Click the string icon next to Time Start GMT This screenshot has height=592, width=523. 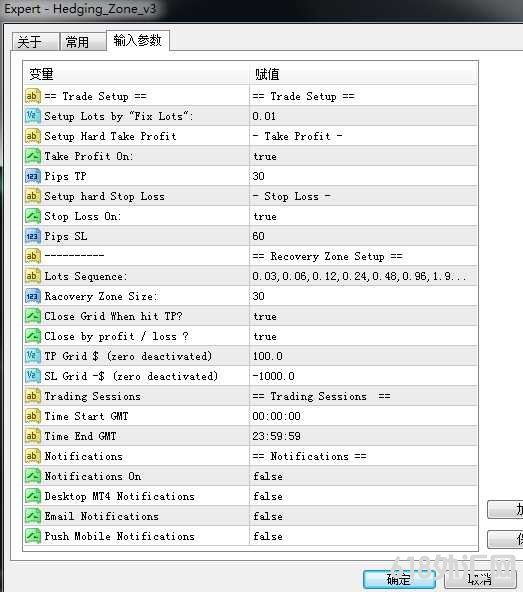click(32, 416)
